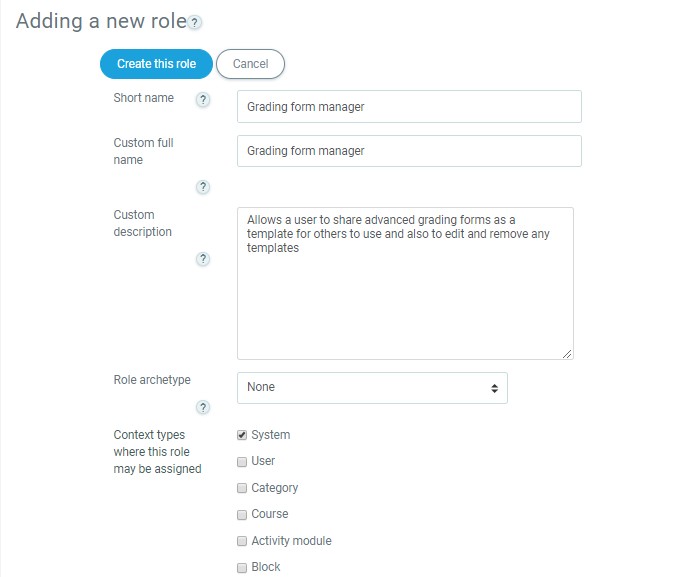695x577 pixels.
Task: Enable the User context checkbox
Action: [242, 462]
